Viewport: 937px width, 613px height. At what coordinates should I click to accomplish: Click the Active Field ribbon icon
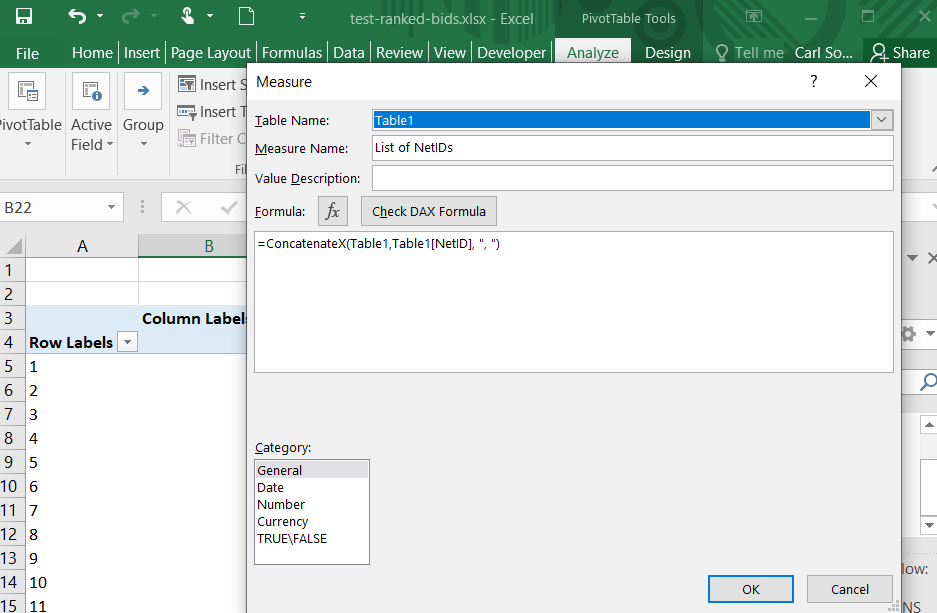click(91, 92)
